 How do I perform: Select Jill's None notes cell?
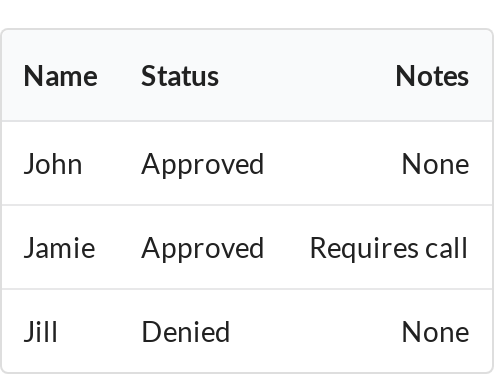point(435,332)
